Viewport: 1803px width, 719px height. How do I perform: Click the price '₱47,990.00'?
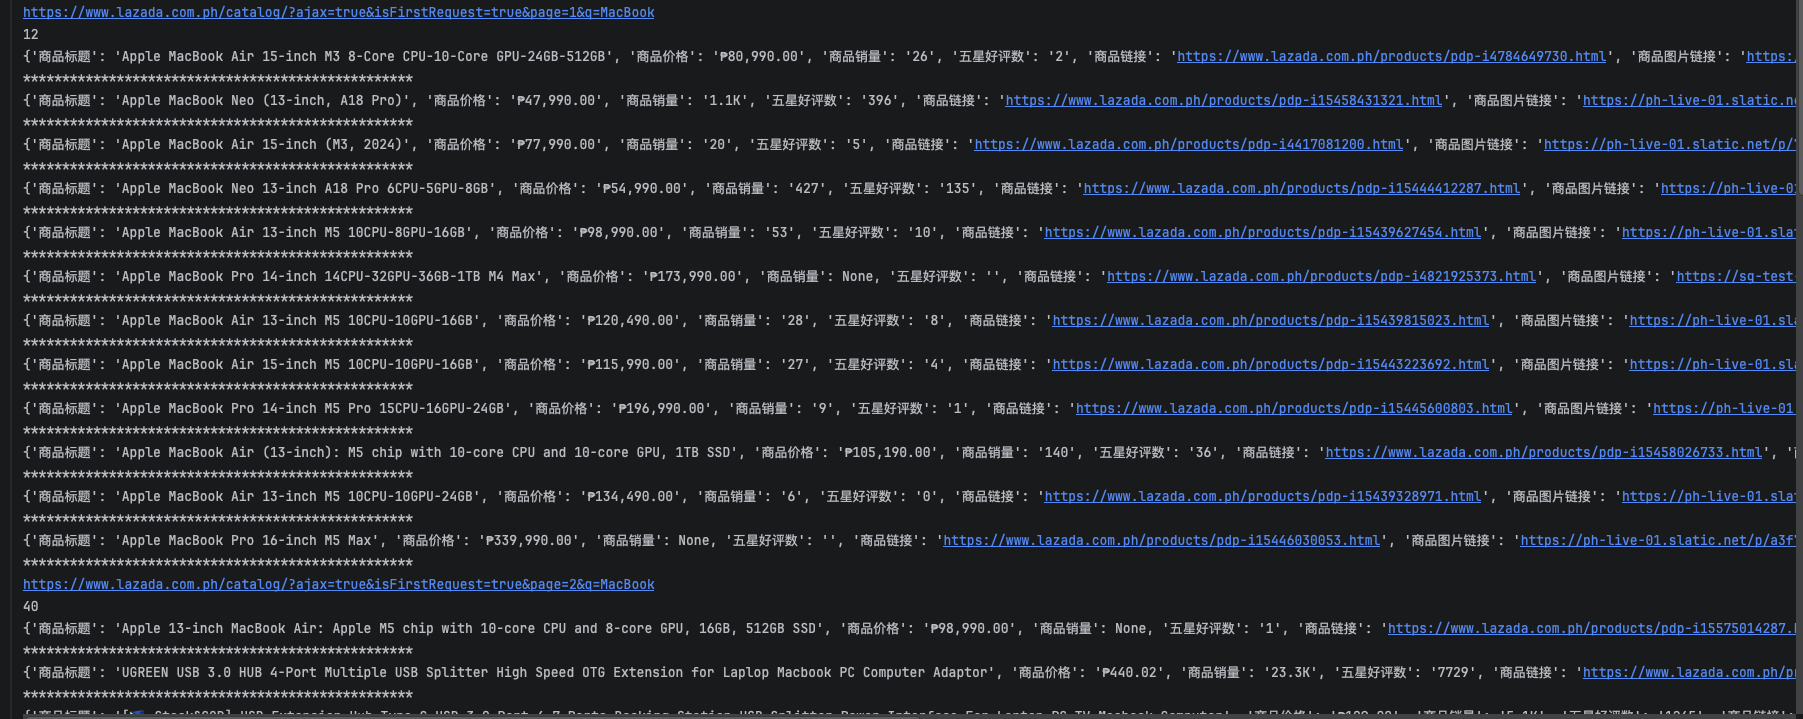(x=557, y=101)
